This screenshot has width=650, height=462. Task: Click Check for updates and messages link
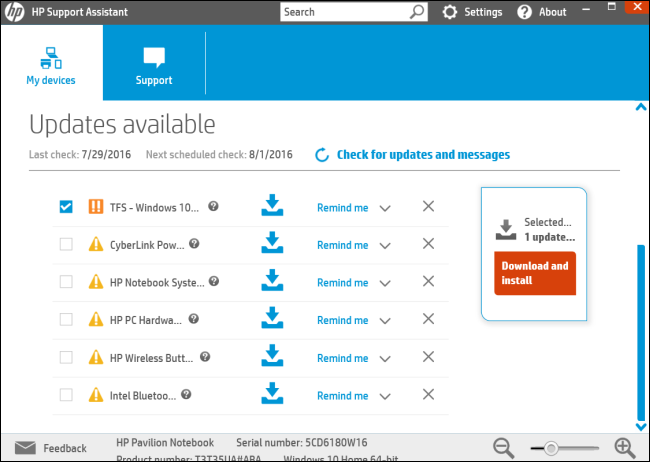tap(423, 155)
